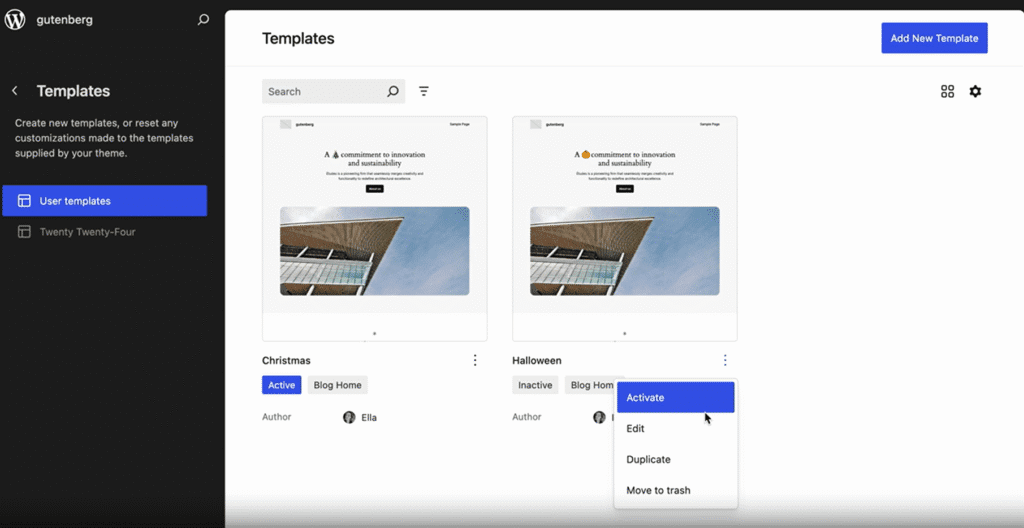Go back using the chevron beside Templates
This screenshot has height=528, width=1024.
[15, 91]
